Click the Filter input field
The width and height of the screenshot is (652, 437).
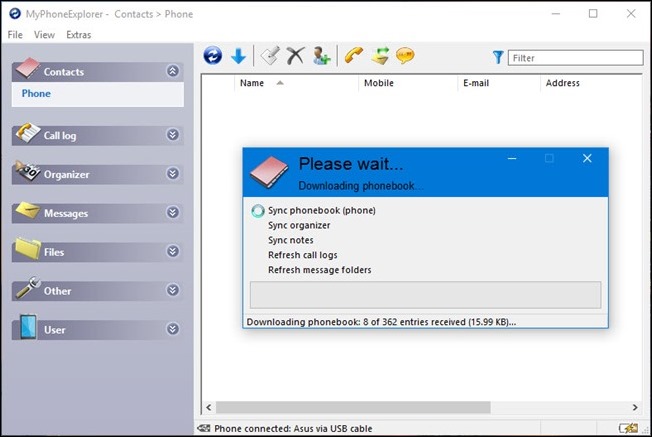[575, 58]
